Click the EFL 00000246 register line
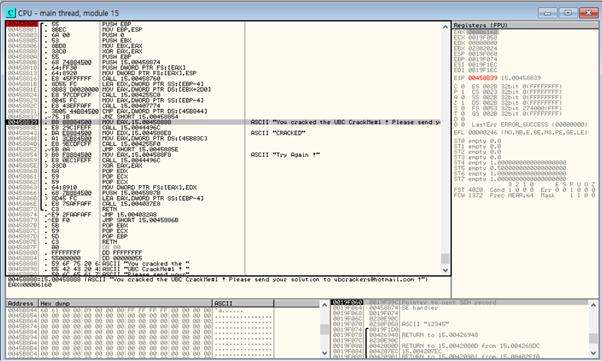The width and height of the screenshot is (602, 361). click(521, 132)
